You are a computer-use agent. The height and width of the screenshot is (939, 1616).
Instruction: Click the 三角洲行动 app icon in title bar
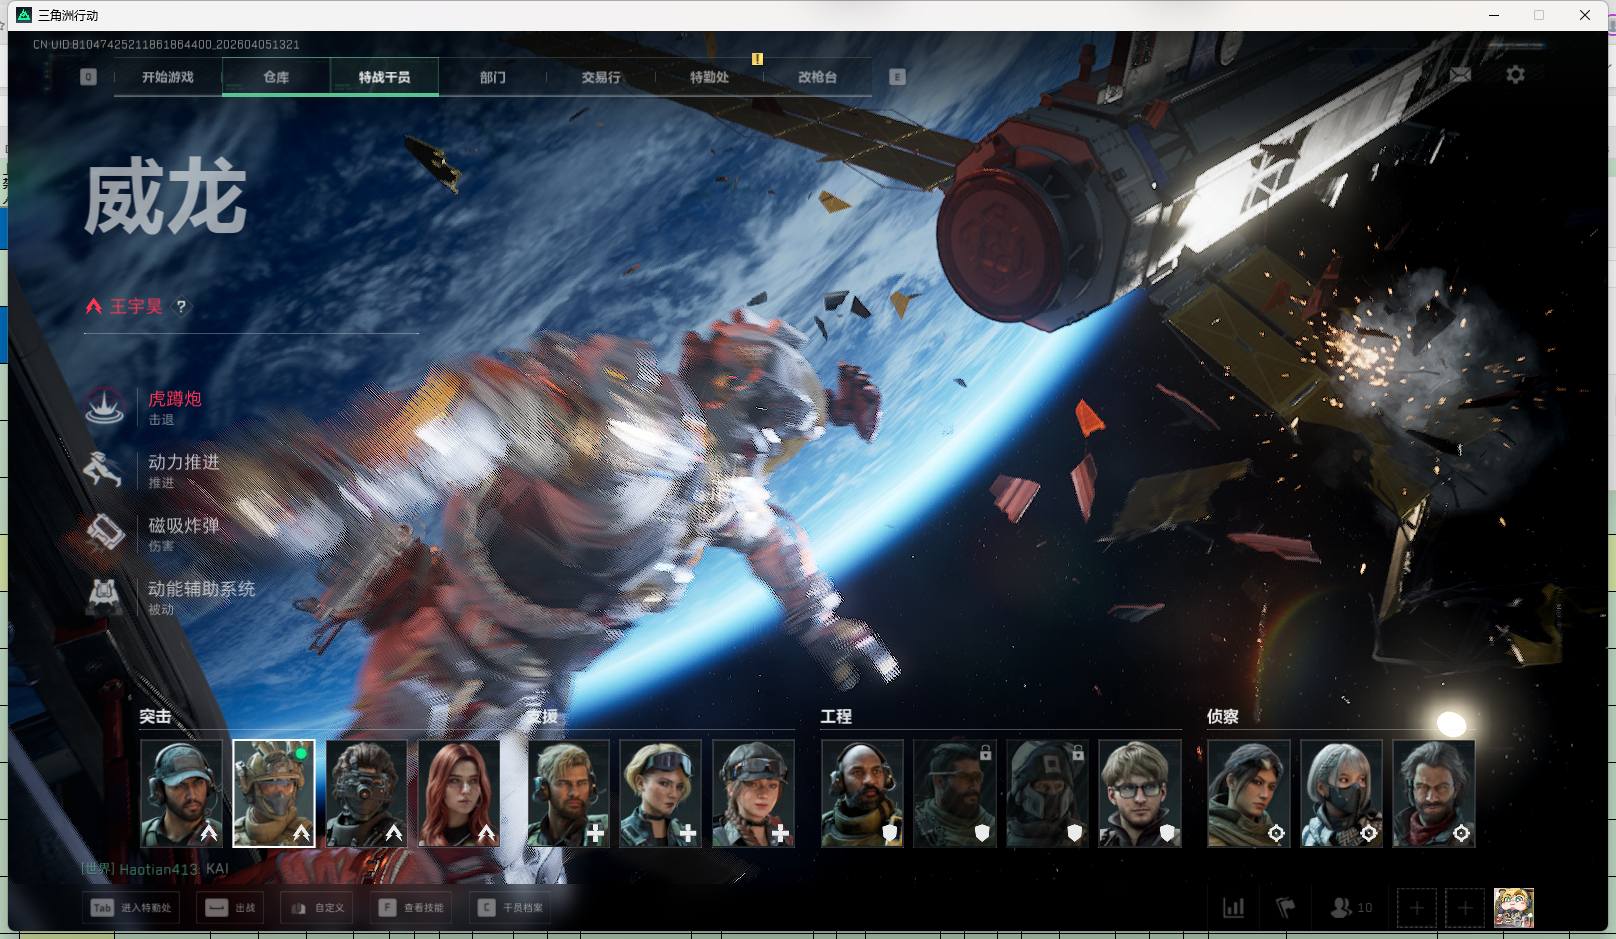[x=24, y=15]
